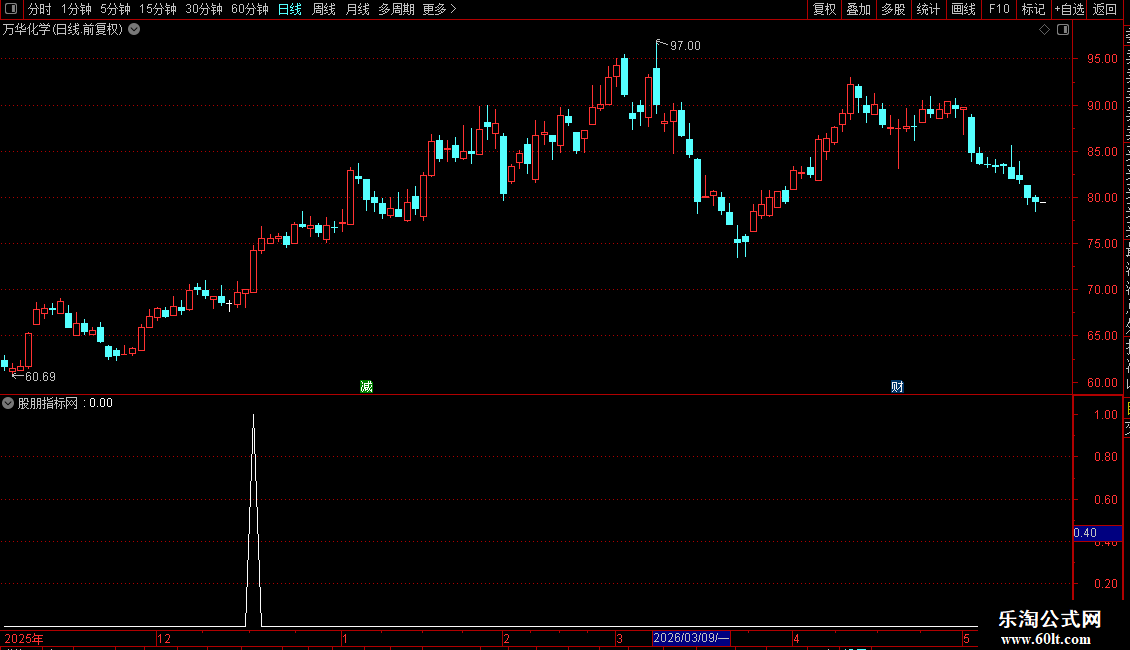Expand the 股朋指标网 indicator menu arrow

pos(8,404)
